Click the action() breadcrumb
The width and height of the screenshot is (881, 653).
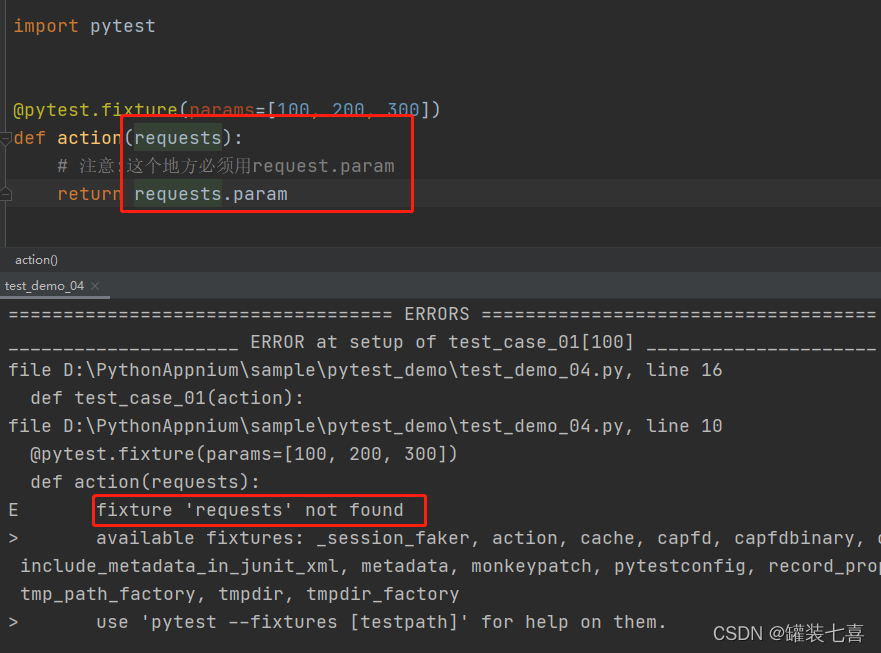point(37,260)
